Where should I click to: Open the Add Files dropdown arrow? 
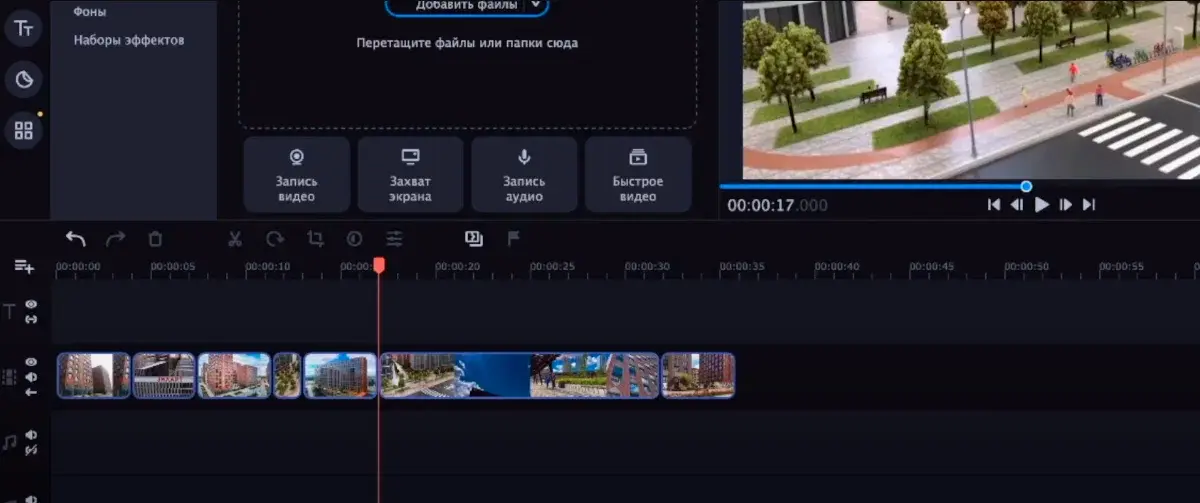[536, 5]
